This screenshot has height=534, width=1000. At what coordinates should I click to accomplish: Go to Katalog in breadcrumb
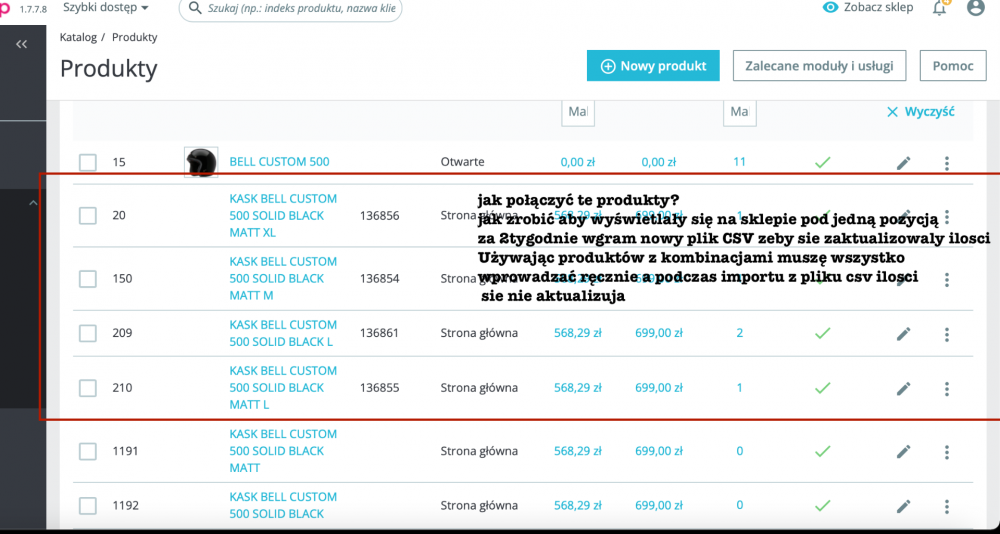(x=78, y=37)
